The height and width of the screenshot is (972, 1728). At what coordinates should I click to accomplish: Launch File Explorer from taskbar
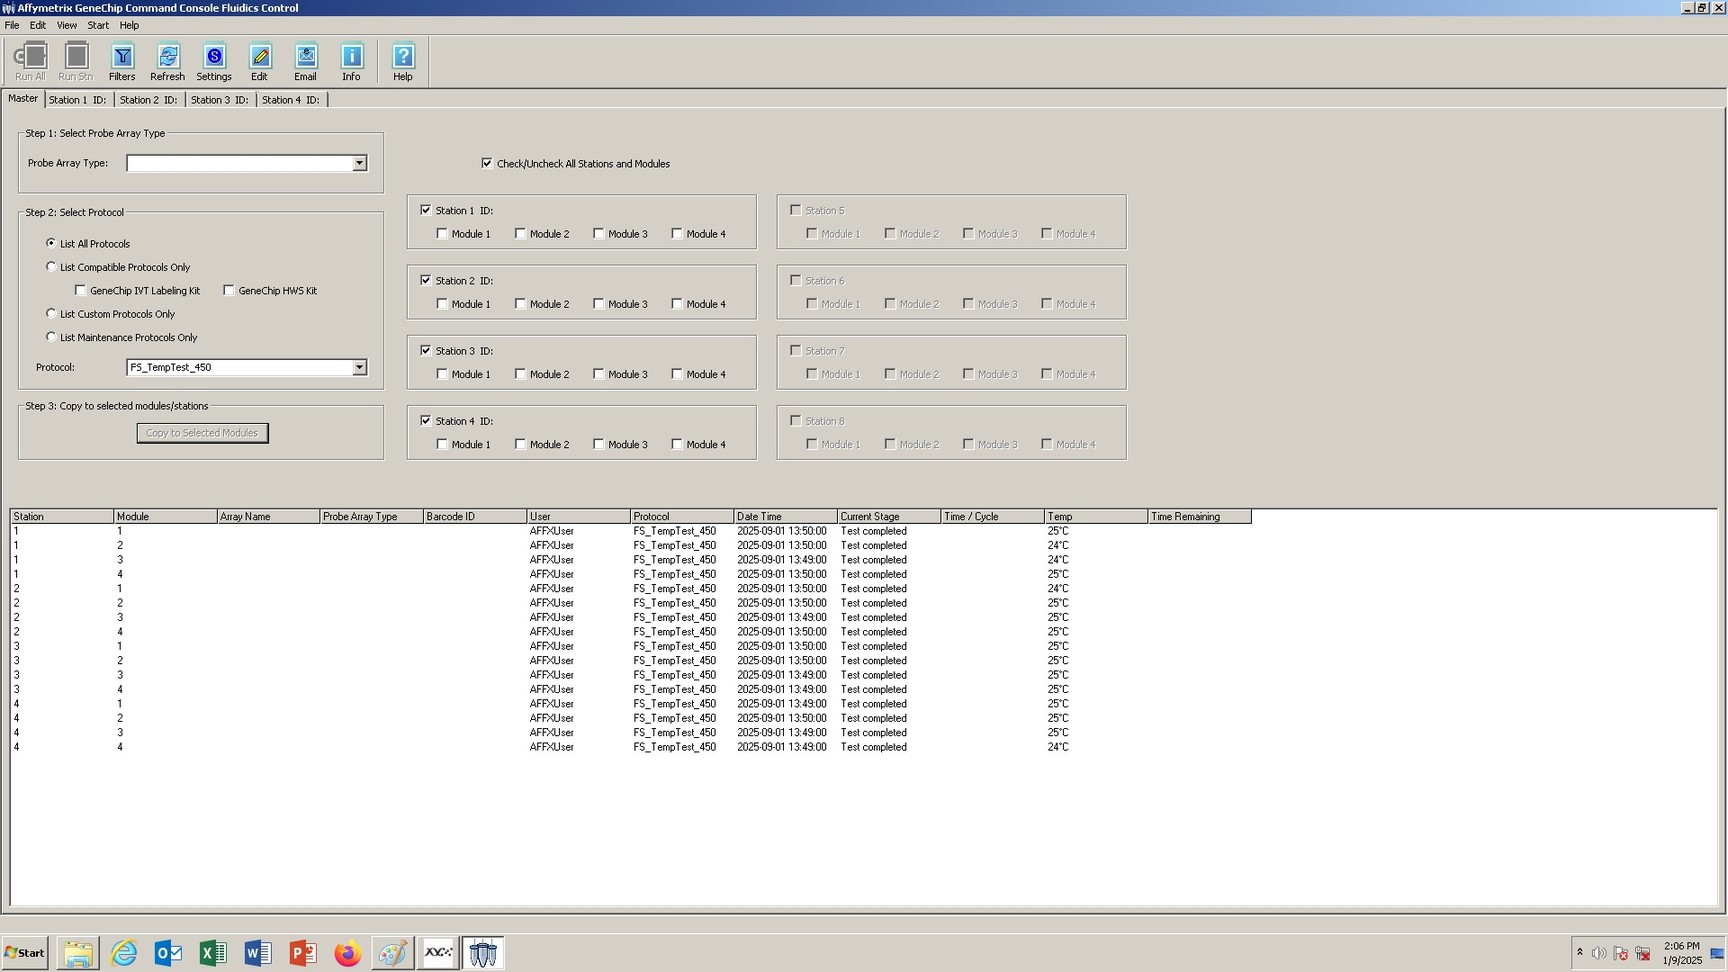(77, 953)
